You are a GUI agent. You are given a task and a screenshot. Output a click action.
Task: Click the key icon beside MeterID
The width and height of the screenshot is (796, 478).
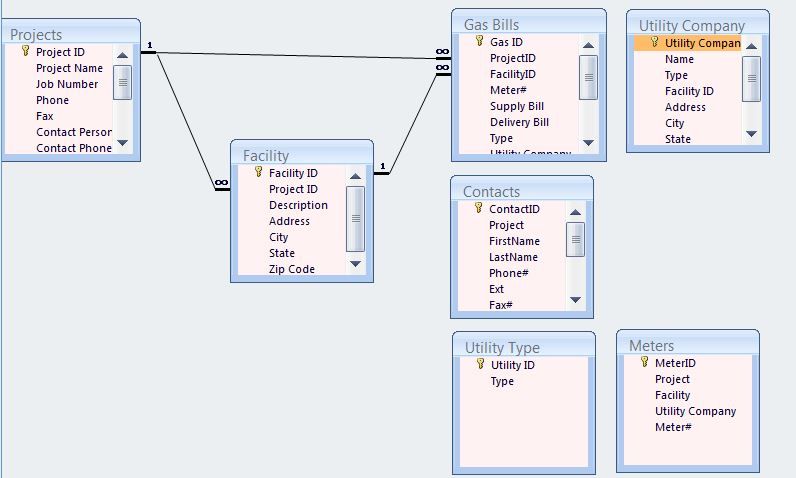click(x=645, y=363)
